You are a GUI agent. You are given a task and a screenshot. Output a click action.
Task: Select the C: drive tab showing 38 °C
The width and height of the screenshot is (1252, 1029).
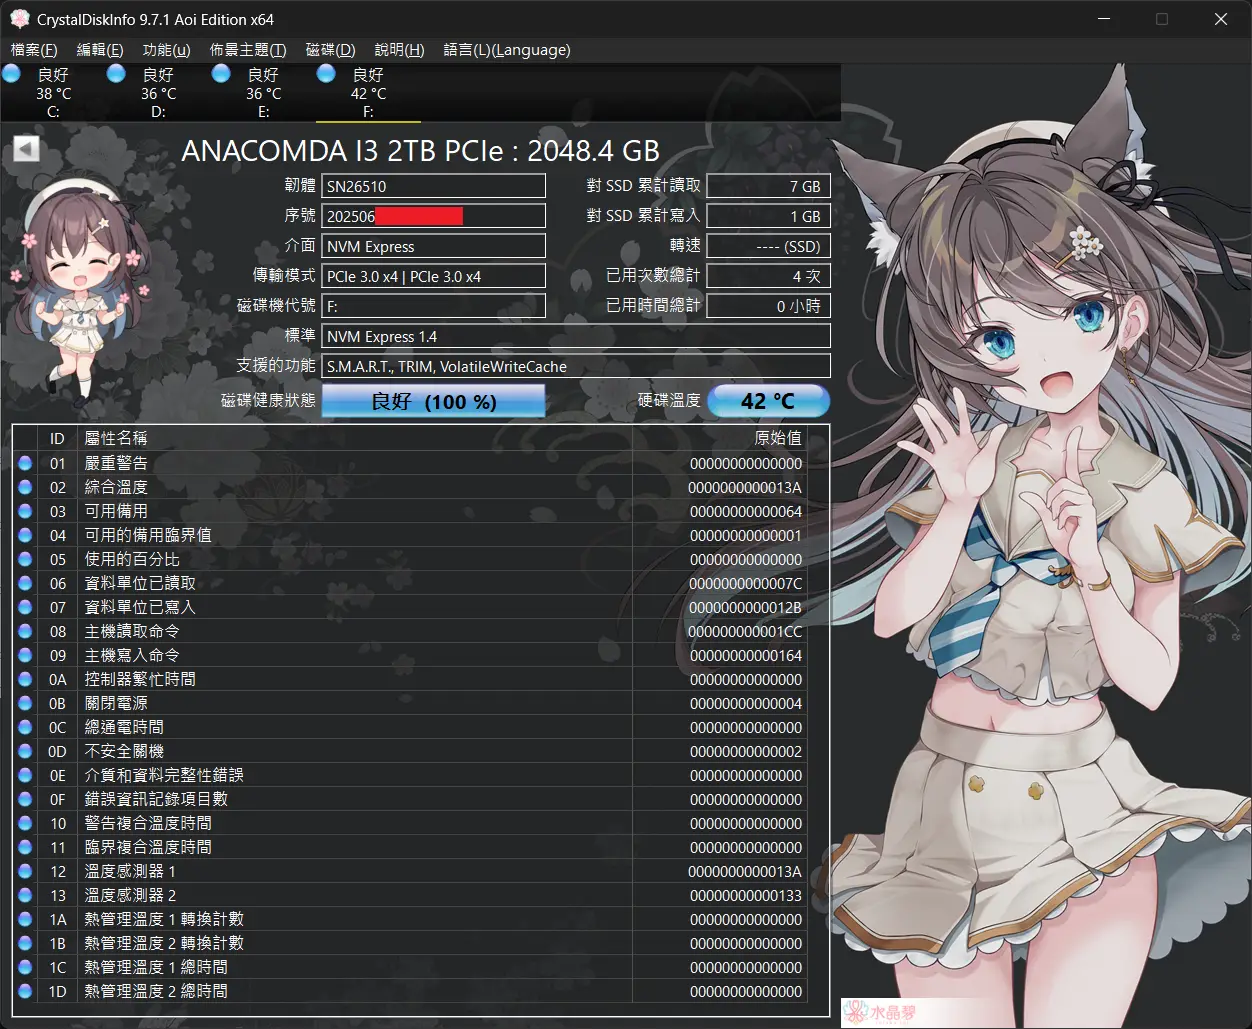click(53, 92)
